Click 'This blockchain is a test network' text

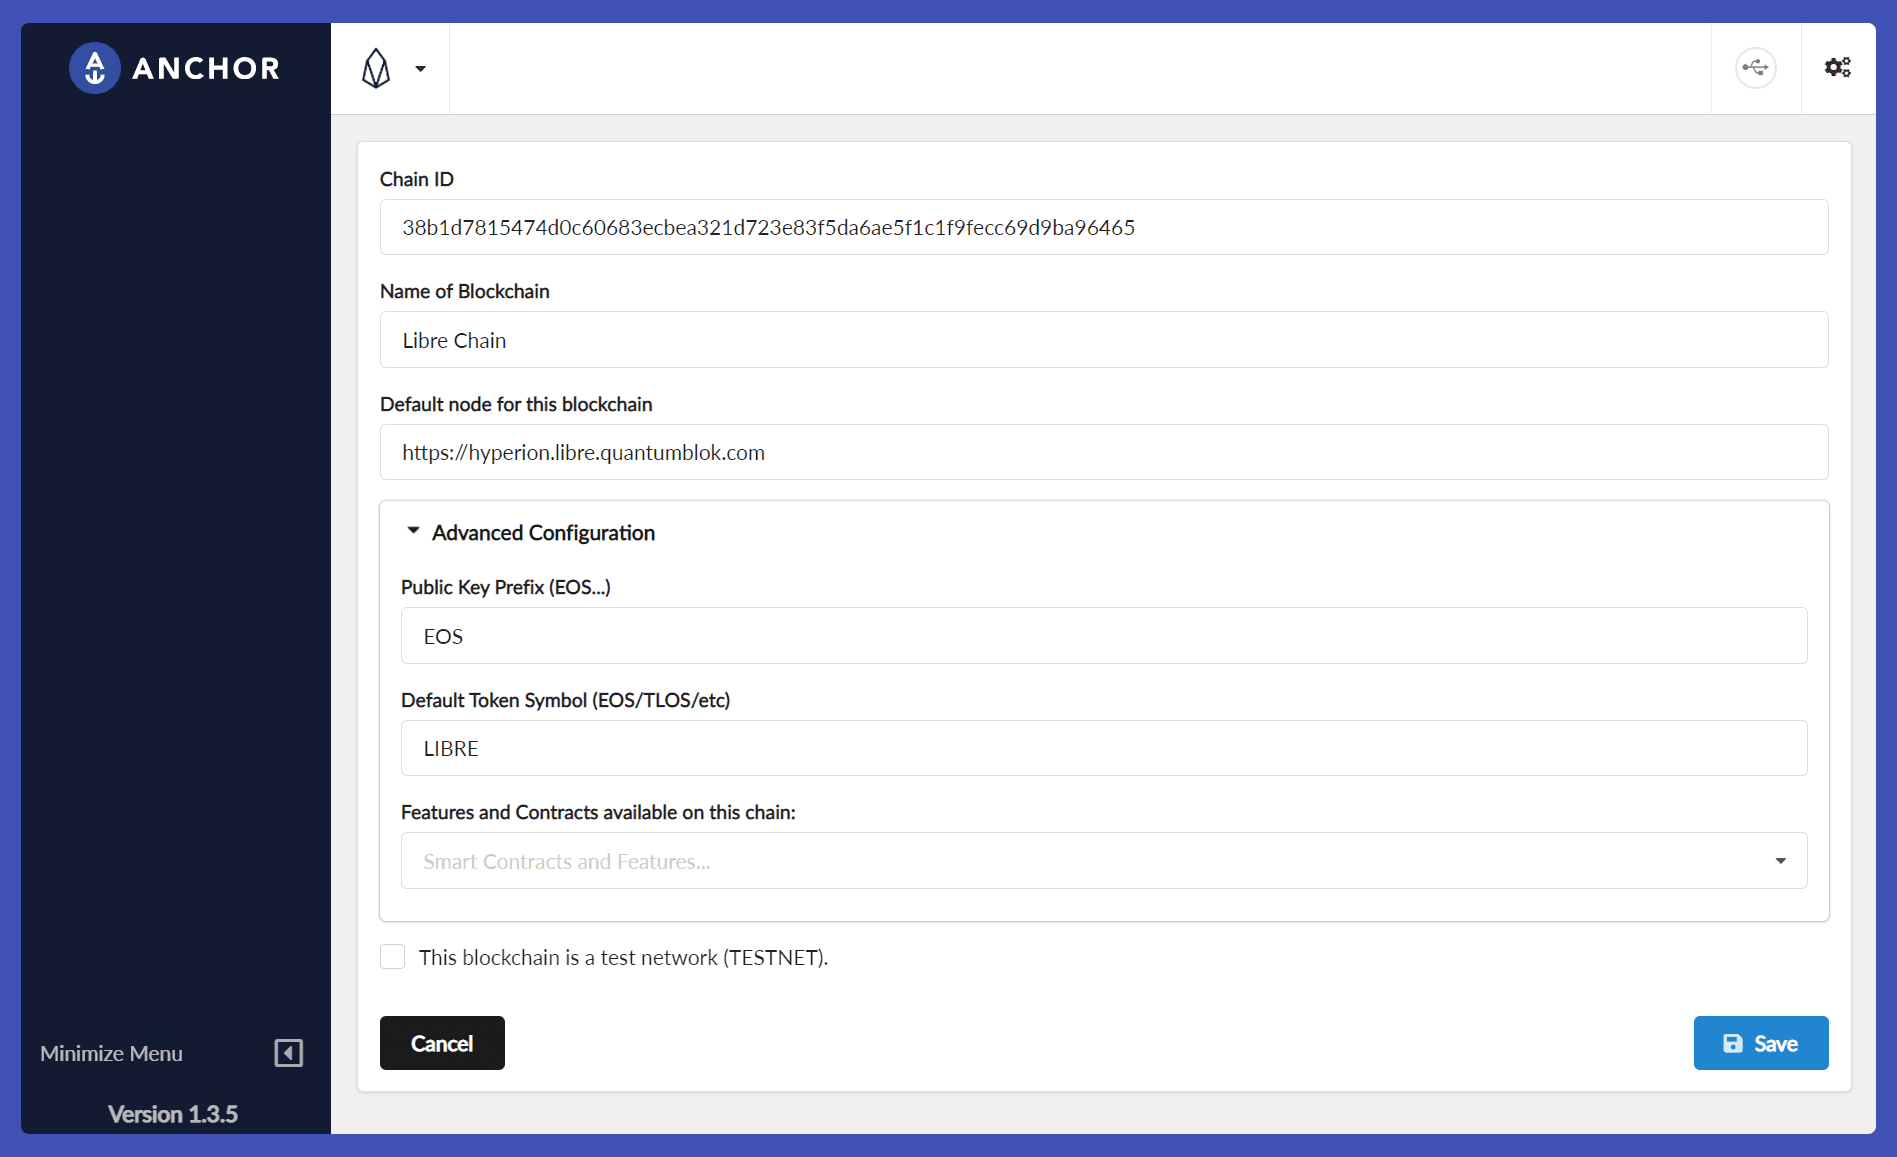623,957
